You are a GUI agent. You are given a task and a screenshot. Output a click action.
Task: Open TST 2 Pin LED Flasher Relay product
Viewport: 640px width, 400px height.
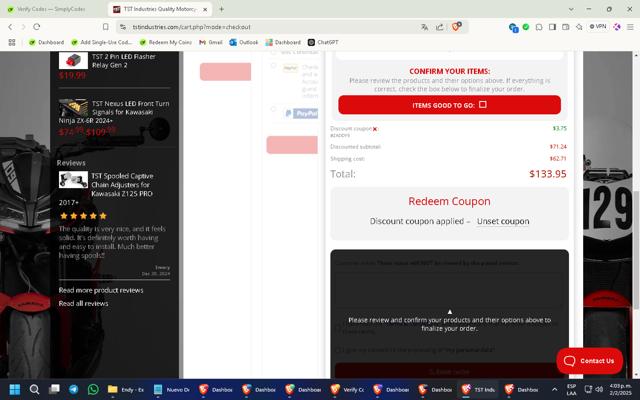tap(124, 61)
